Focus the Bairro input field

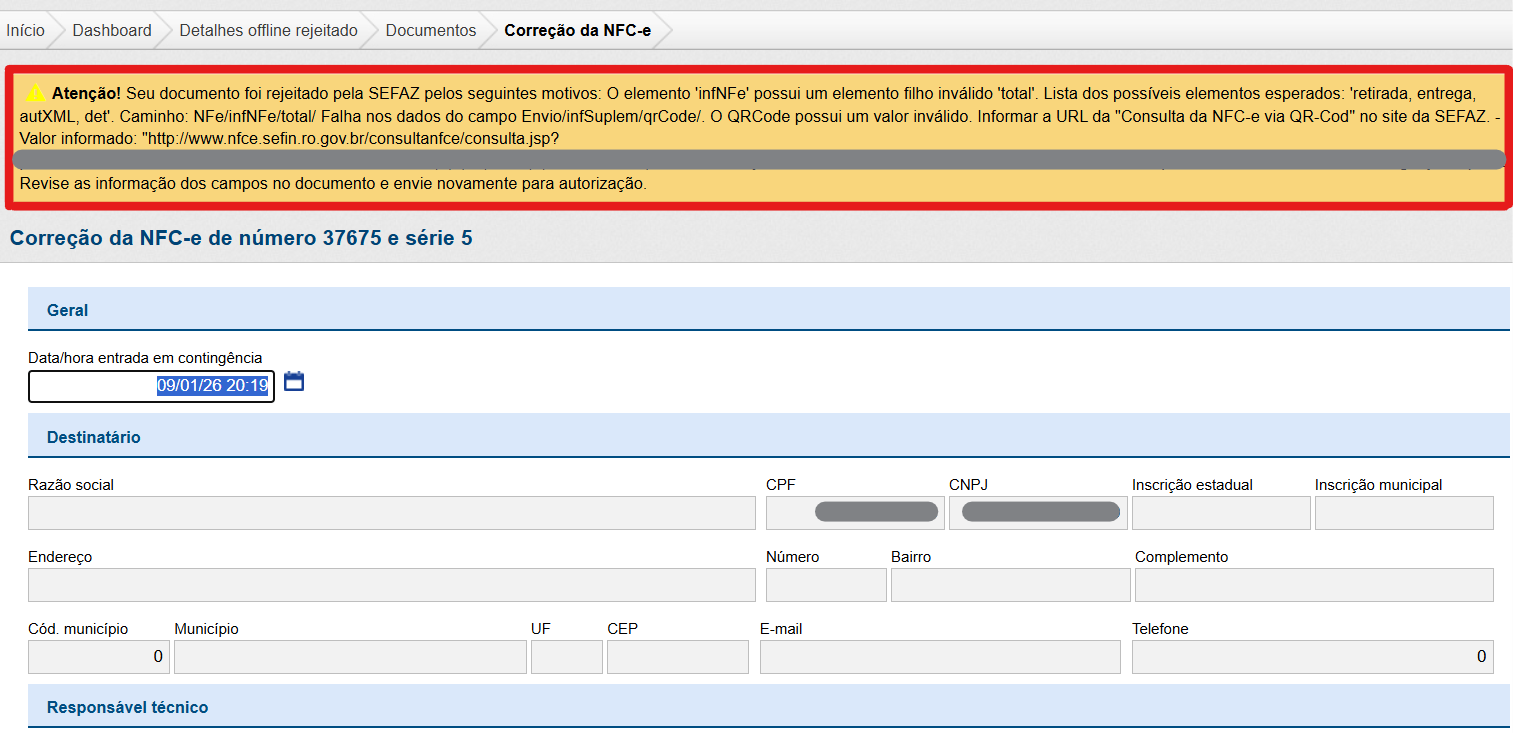coord(1010,585)
